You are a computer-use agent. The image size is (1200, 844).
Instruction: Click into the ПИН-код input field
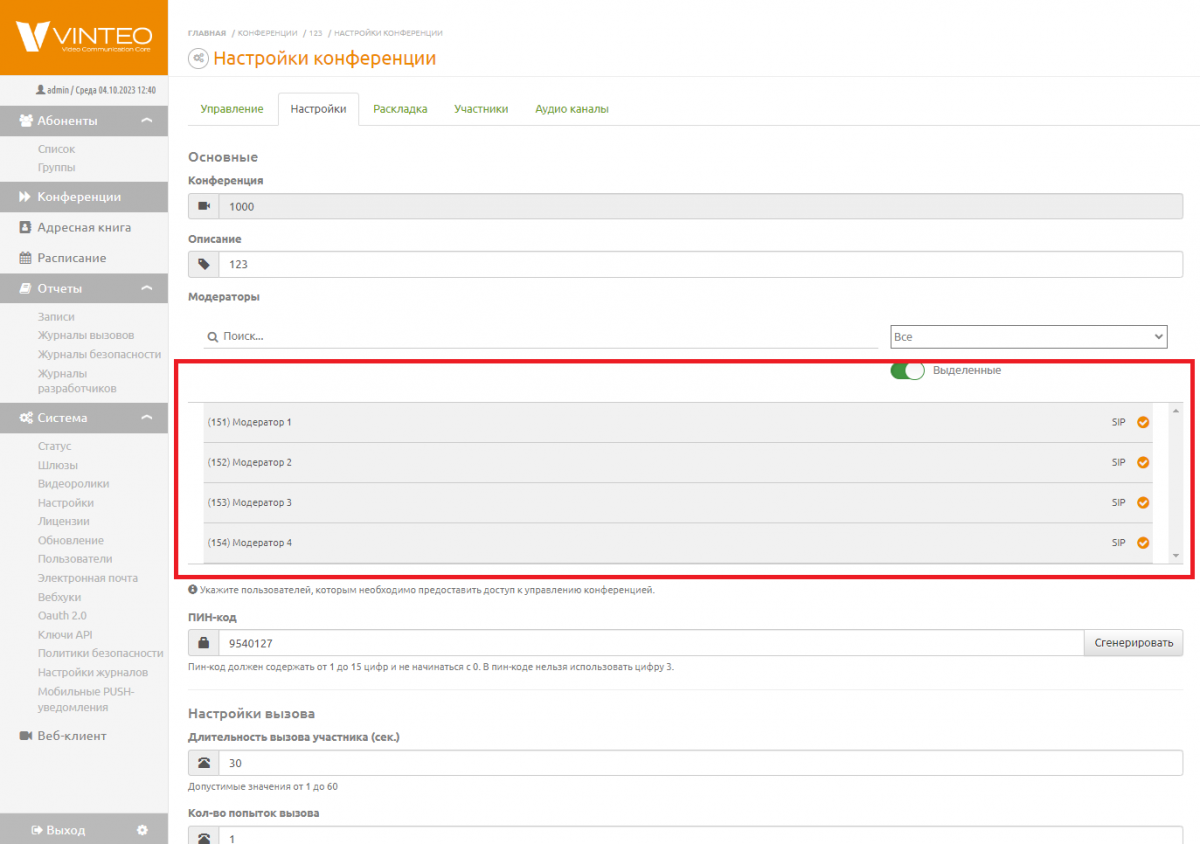(650, 643)
